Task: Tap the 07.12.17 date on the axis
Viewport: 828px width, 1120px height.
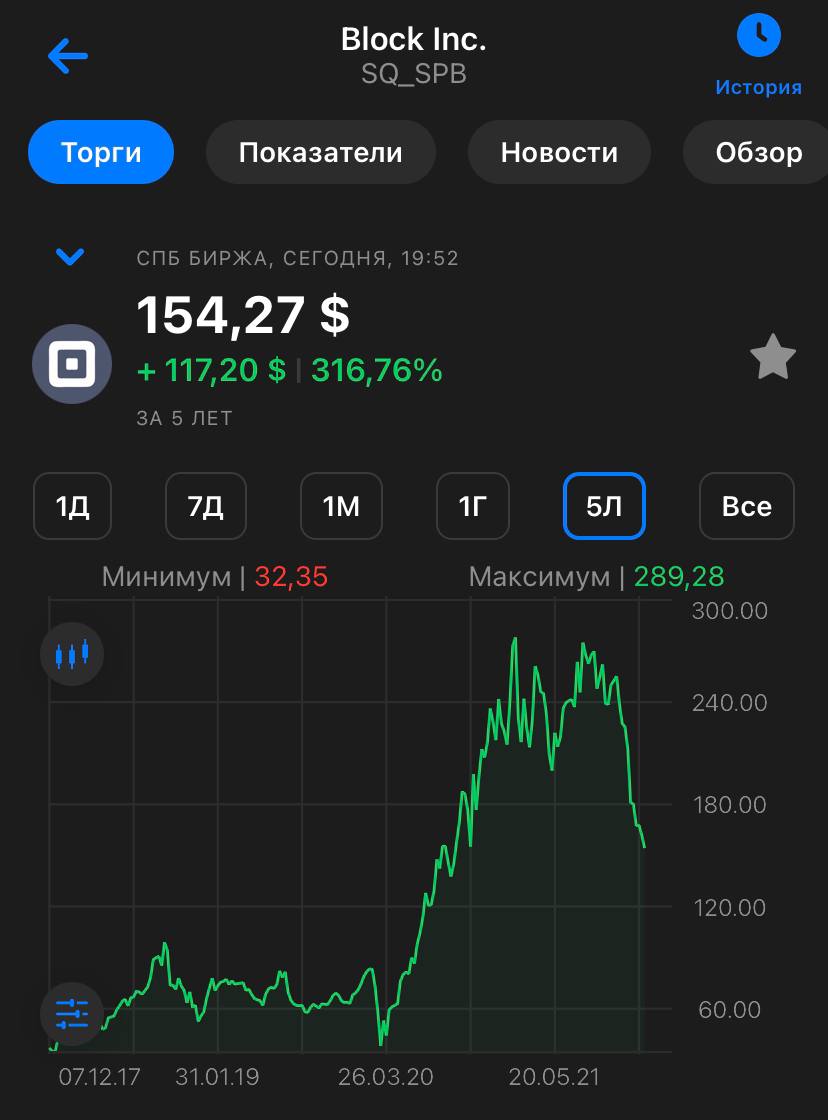Action: pos(99,1077)
